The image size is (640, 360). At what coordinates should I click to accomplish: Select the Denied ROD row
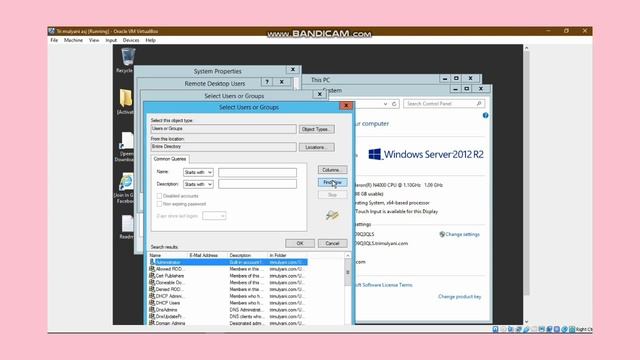point(228,289)
